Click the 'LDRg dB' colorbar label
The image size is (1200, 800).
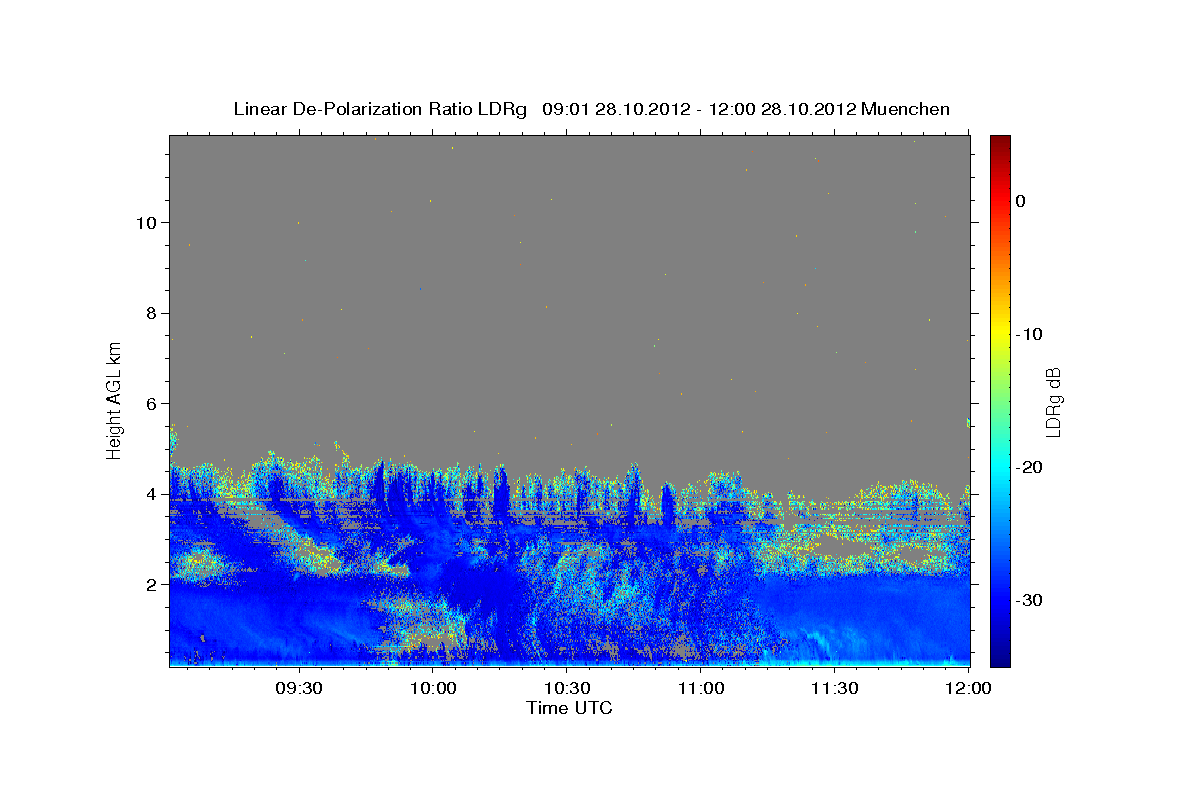(x=1053, y=402)
